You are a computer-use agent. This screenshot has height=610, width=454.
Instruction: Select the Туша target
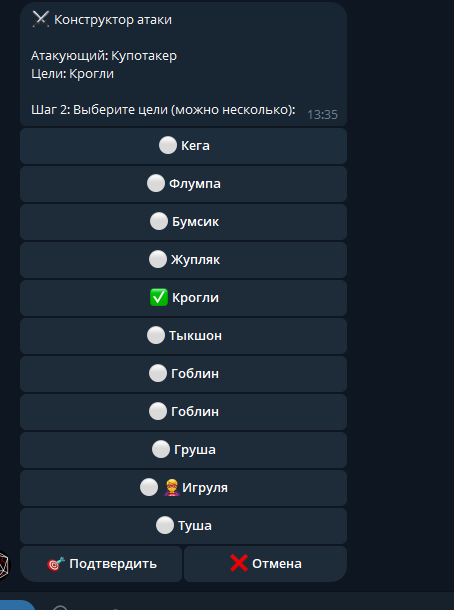click(x=183, y=526)
